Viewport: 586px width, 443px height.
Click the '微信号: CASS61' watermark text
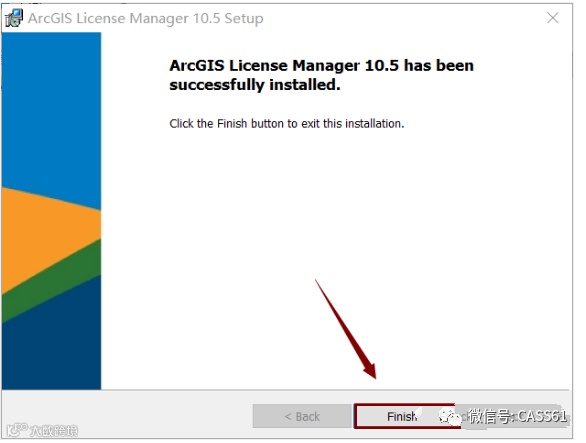pyautogui.click(x=517, y=416)
